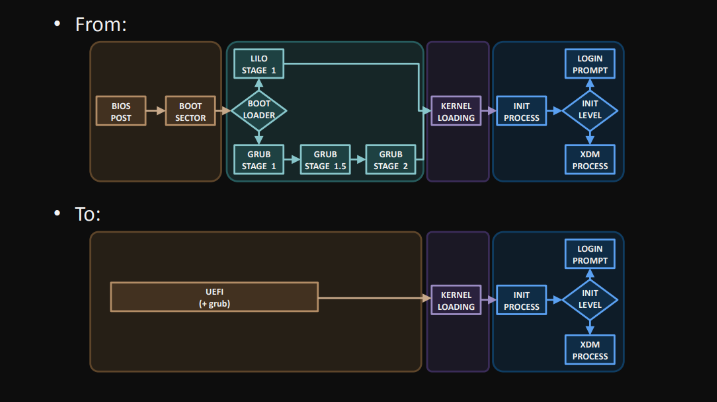This screenshot has height=402, width=717.
Task: Click INIT PROCESS in To diagram
Action: pyautogui.click(x=521, y=300)
